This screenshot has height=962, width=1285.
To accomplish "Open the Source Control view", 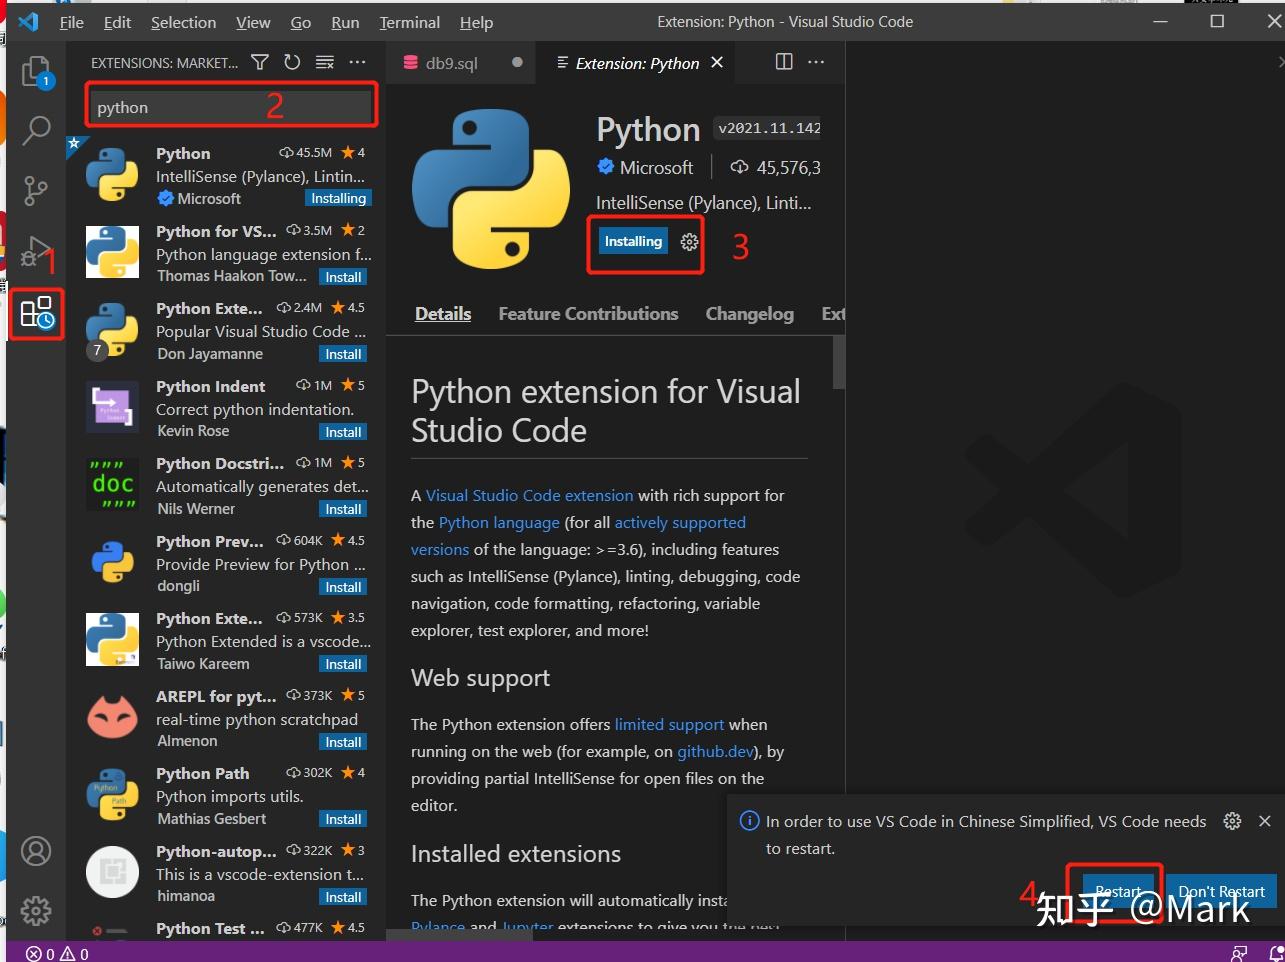I will (x=36, y=190).
